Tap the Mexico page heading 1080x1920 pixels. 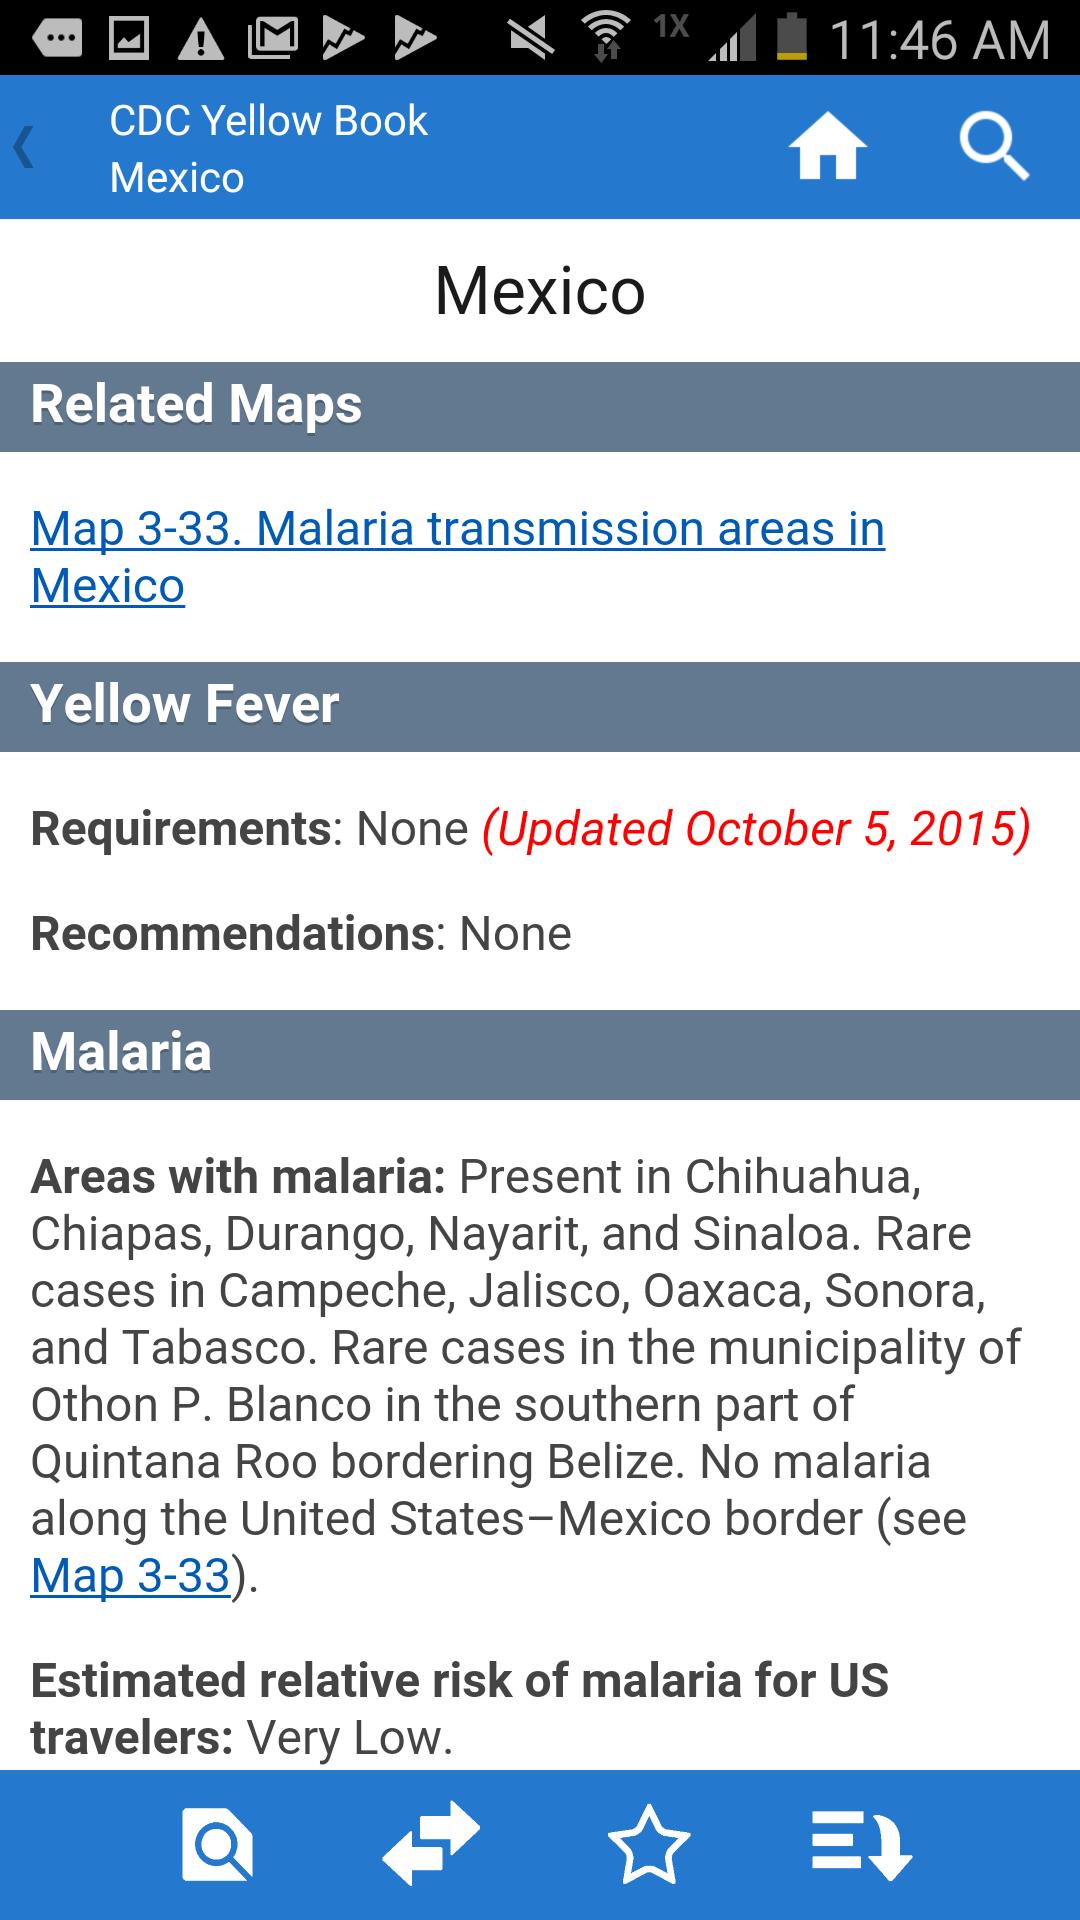(x=540, y=291)
